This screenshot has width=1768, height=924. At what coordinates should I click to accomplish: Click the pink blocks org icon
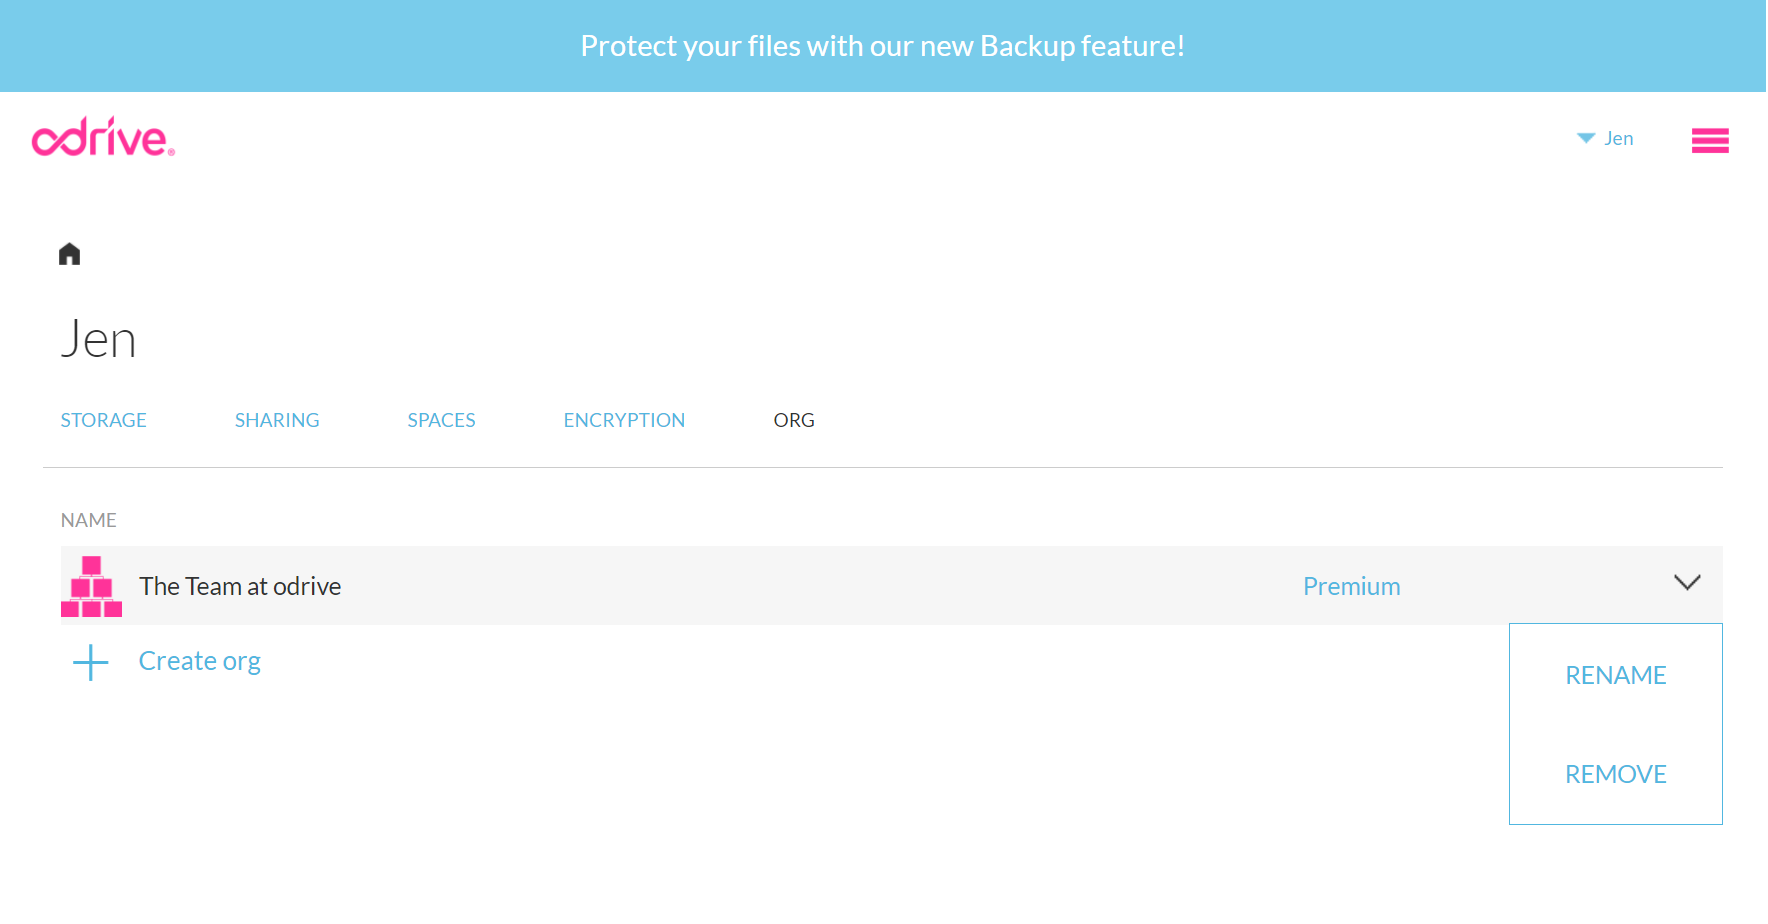(91, 586)
